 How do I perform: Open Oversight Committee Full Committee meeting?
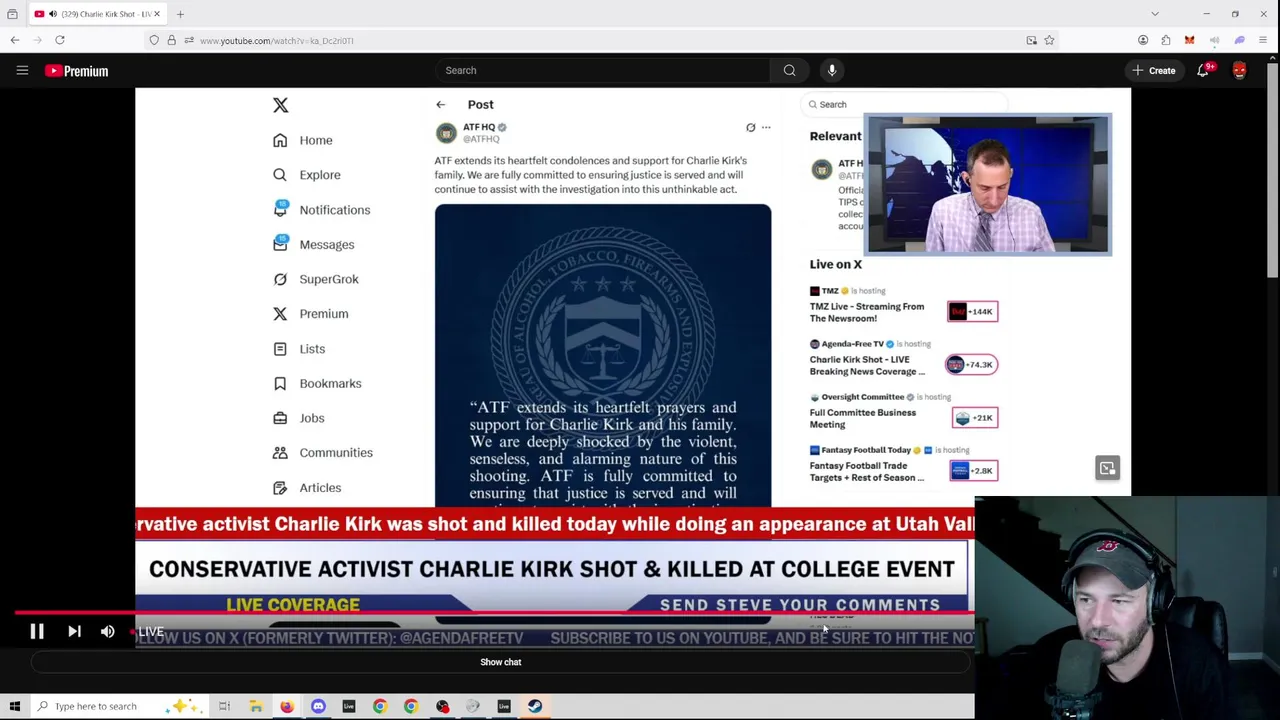pos(904,412)
